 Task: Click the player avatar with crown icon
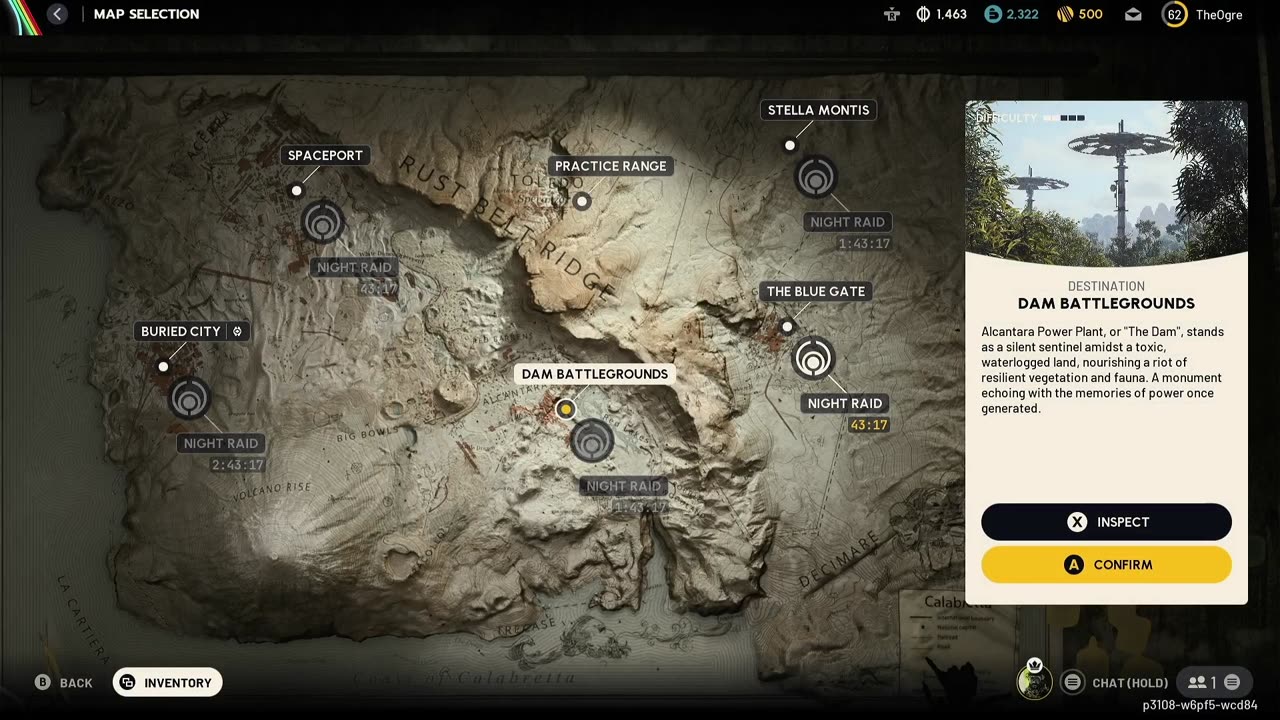coord(1034,680)
